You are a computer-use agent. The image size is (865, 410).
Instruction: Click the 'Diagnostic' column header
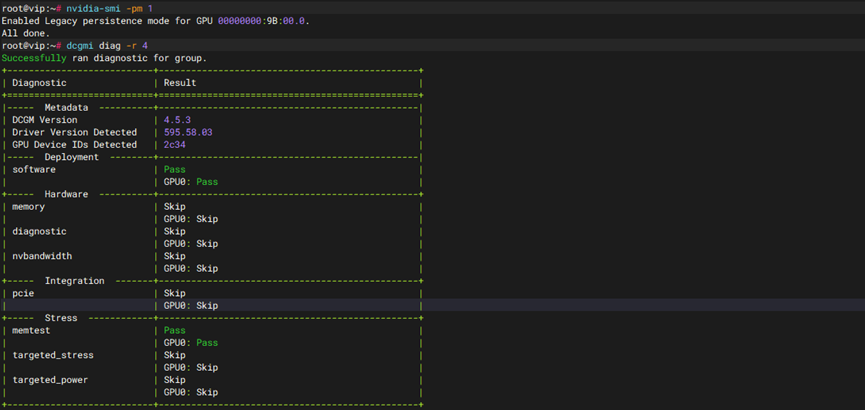pos(39,83)
